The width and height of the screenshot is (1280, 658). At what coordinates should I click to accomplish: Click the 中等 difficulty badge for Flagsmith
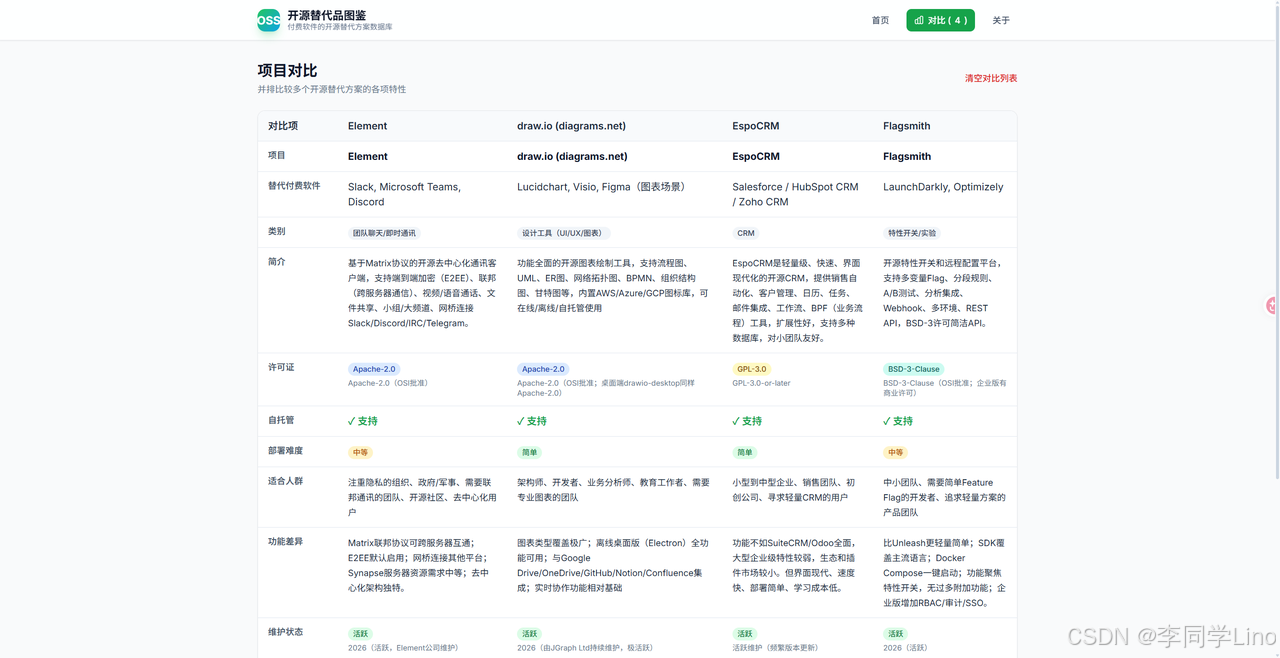895,453
